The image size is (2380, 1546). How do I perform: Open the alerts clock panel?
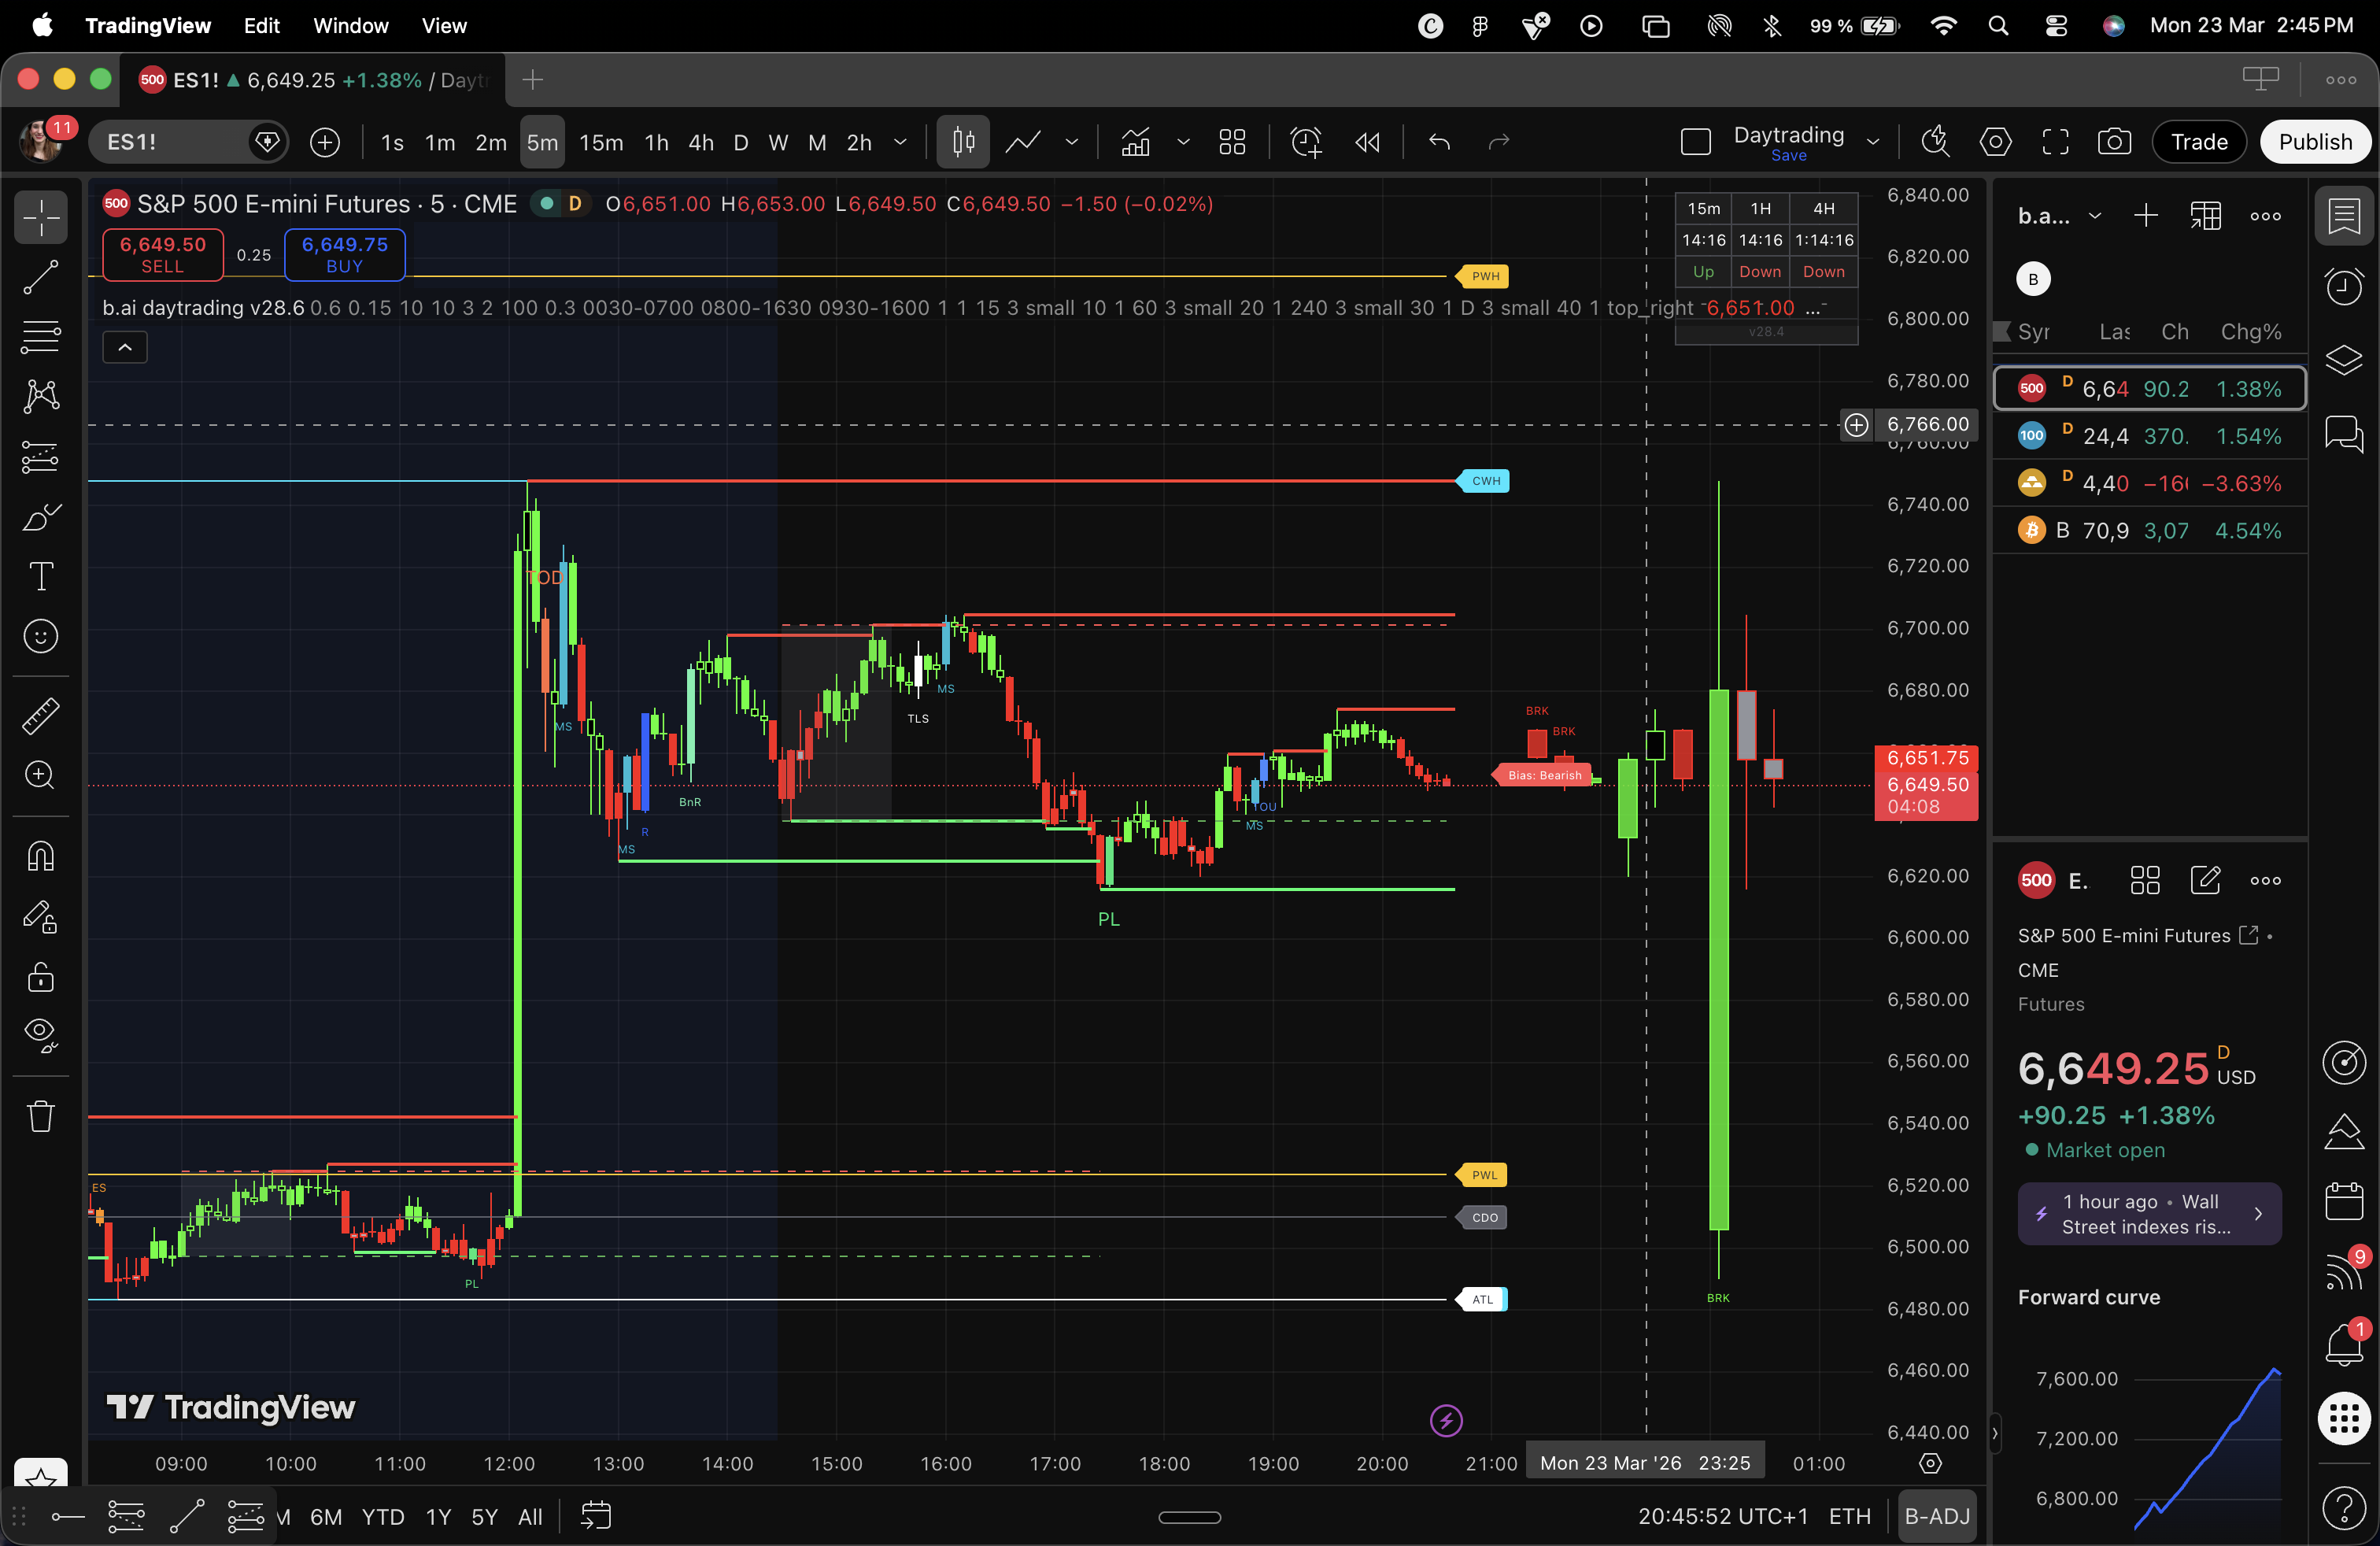(x=2344, y=287)
